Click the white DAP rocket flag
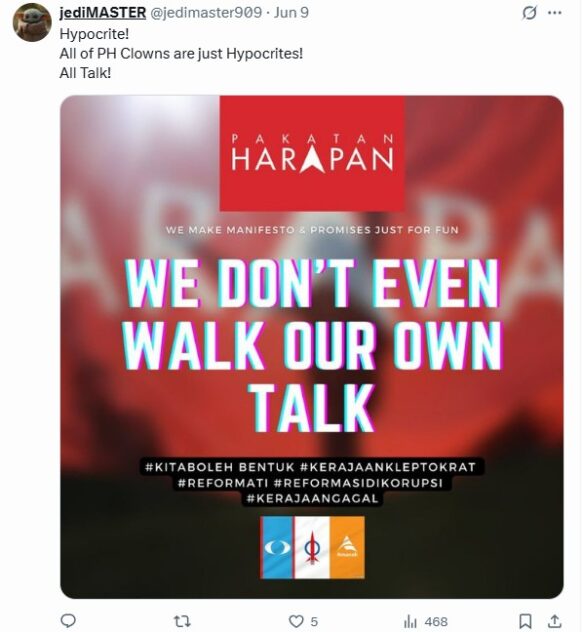This screenshot has height=632, width=583. point(312,547)
